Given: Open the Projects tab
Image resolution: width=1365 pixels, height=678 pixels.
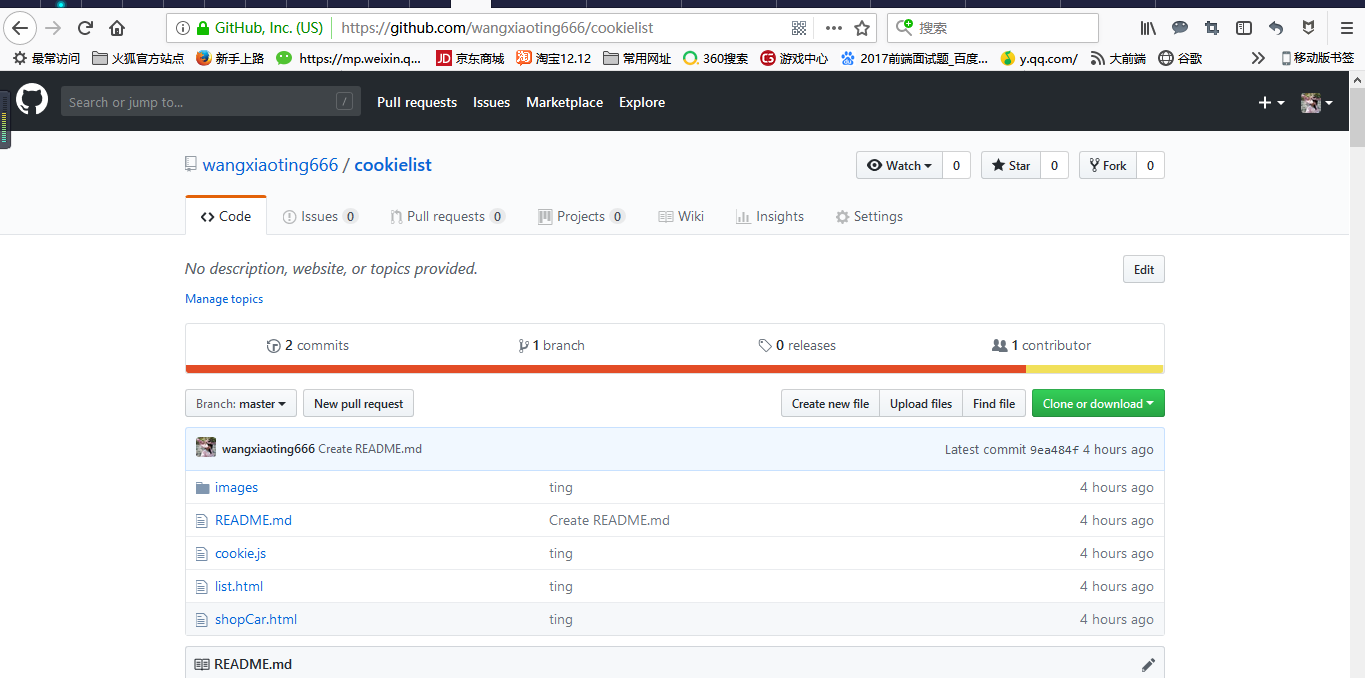Looking at the screenshot, I should [x=581, y=216].
